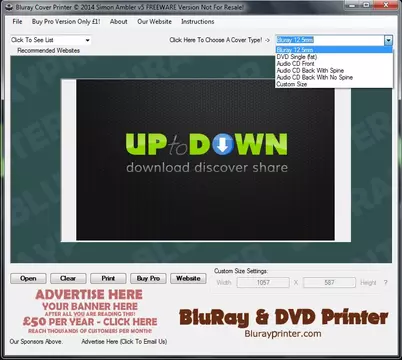
Task: Click the custom Width input field
Action: click(x=263, y=283)
